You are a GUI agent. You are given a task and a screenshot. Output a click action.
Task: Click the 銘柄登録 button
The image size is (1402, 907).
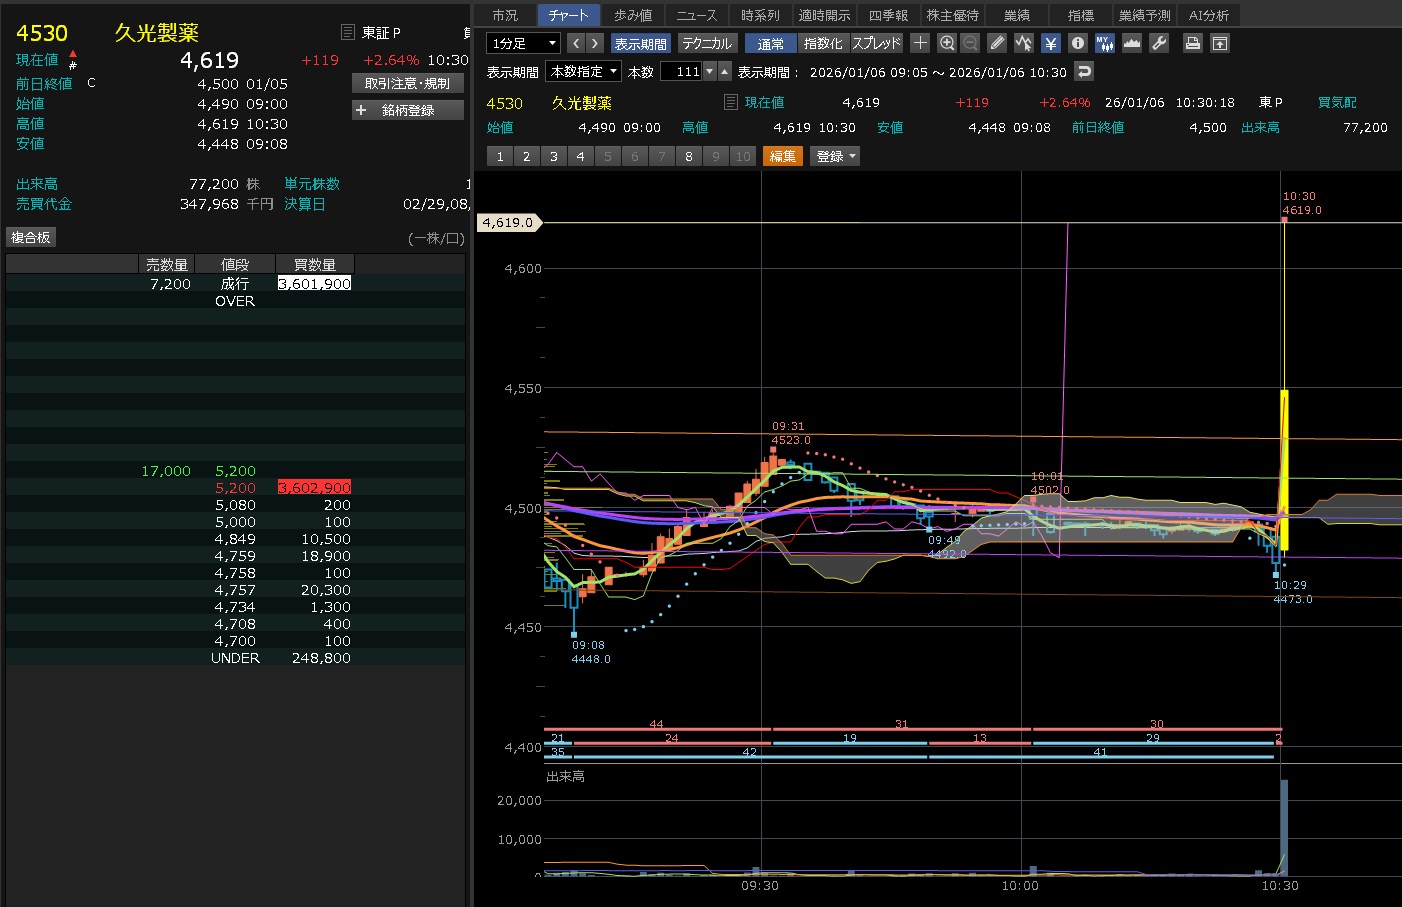tap(408, 110)
